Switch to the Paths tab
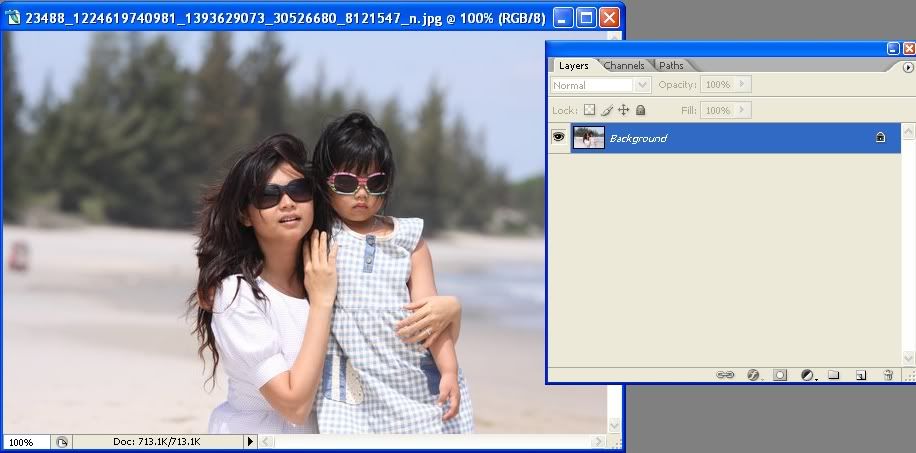The height and width of the screenshot is (453, 916). [671, 66]
